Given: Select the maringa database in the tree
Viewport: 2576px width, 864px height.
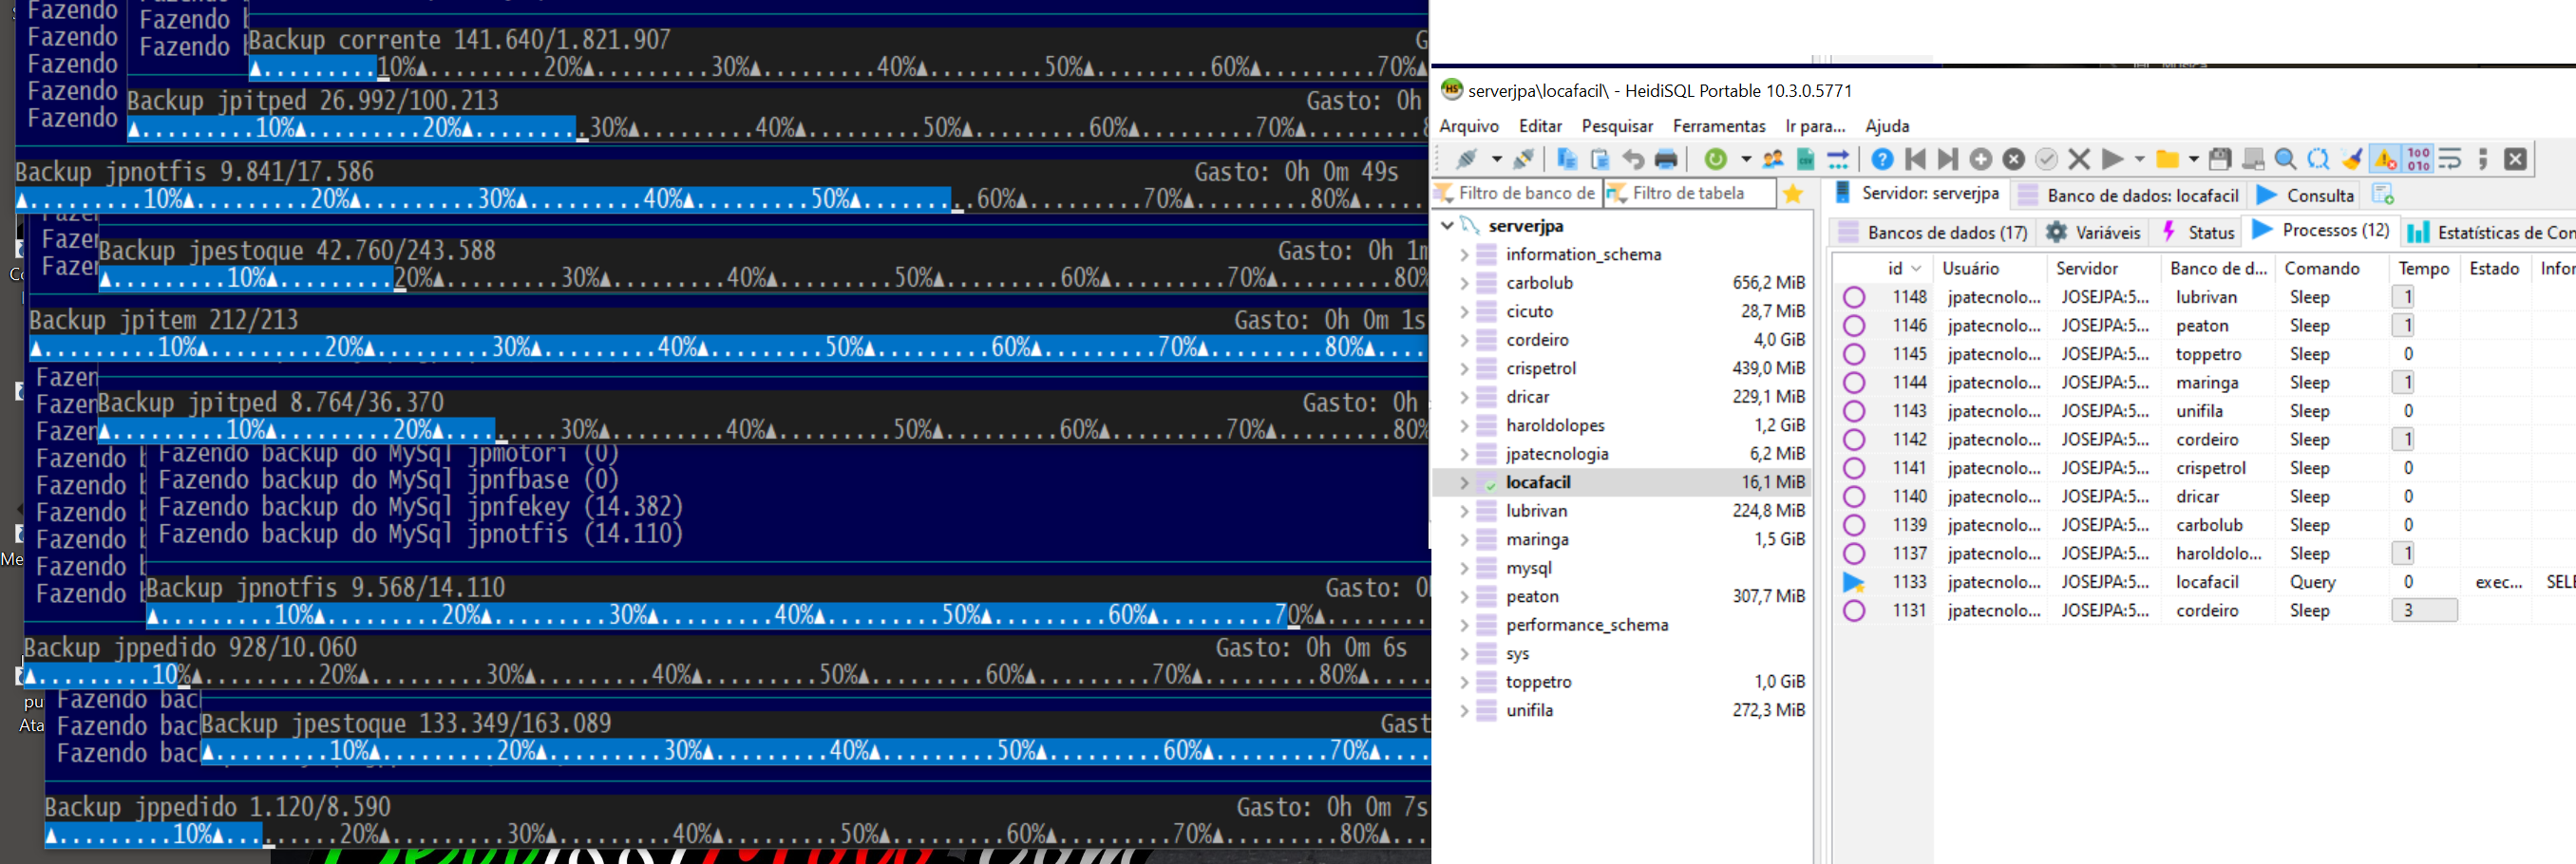Looking at the screenshot, I should coord(1537,539).
